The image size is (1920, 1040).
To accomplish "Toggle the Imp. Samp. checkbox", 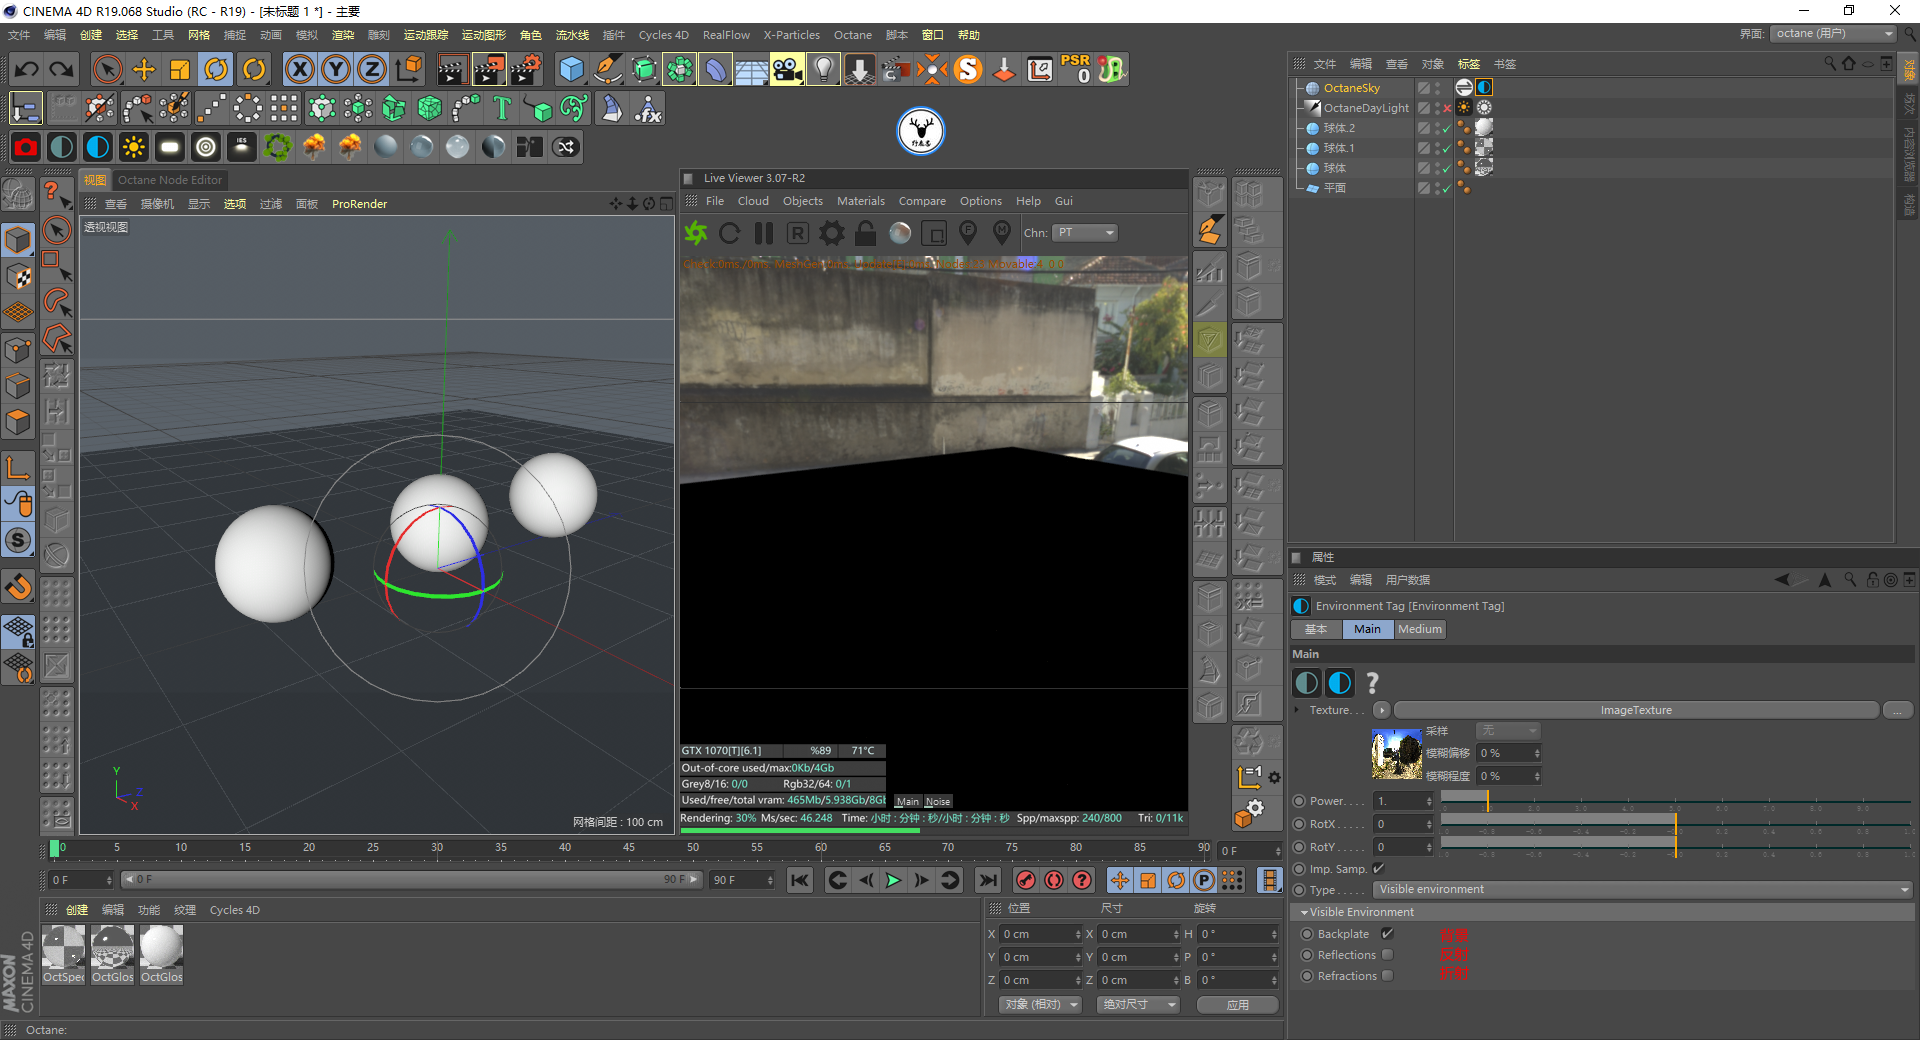I will 1378,868.
